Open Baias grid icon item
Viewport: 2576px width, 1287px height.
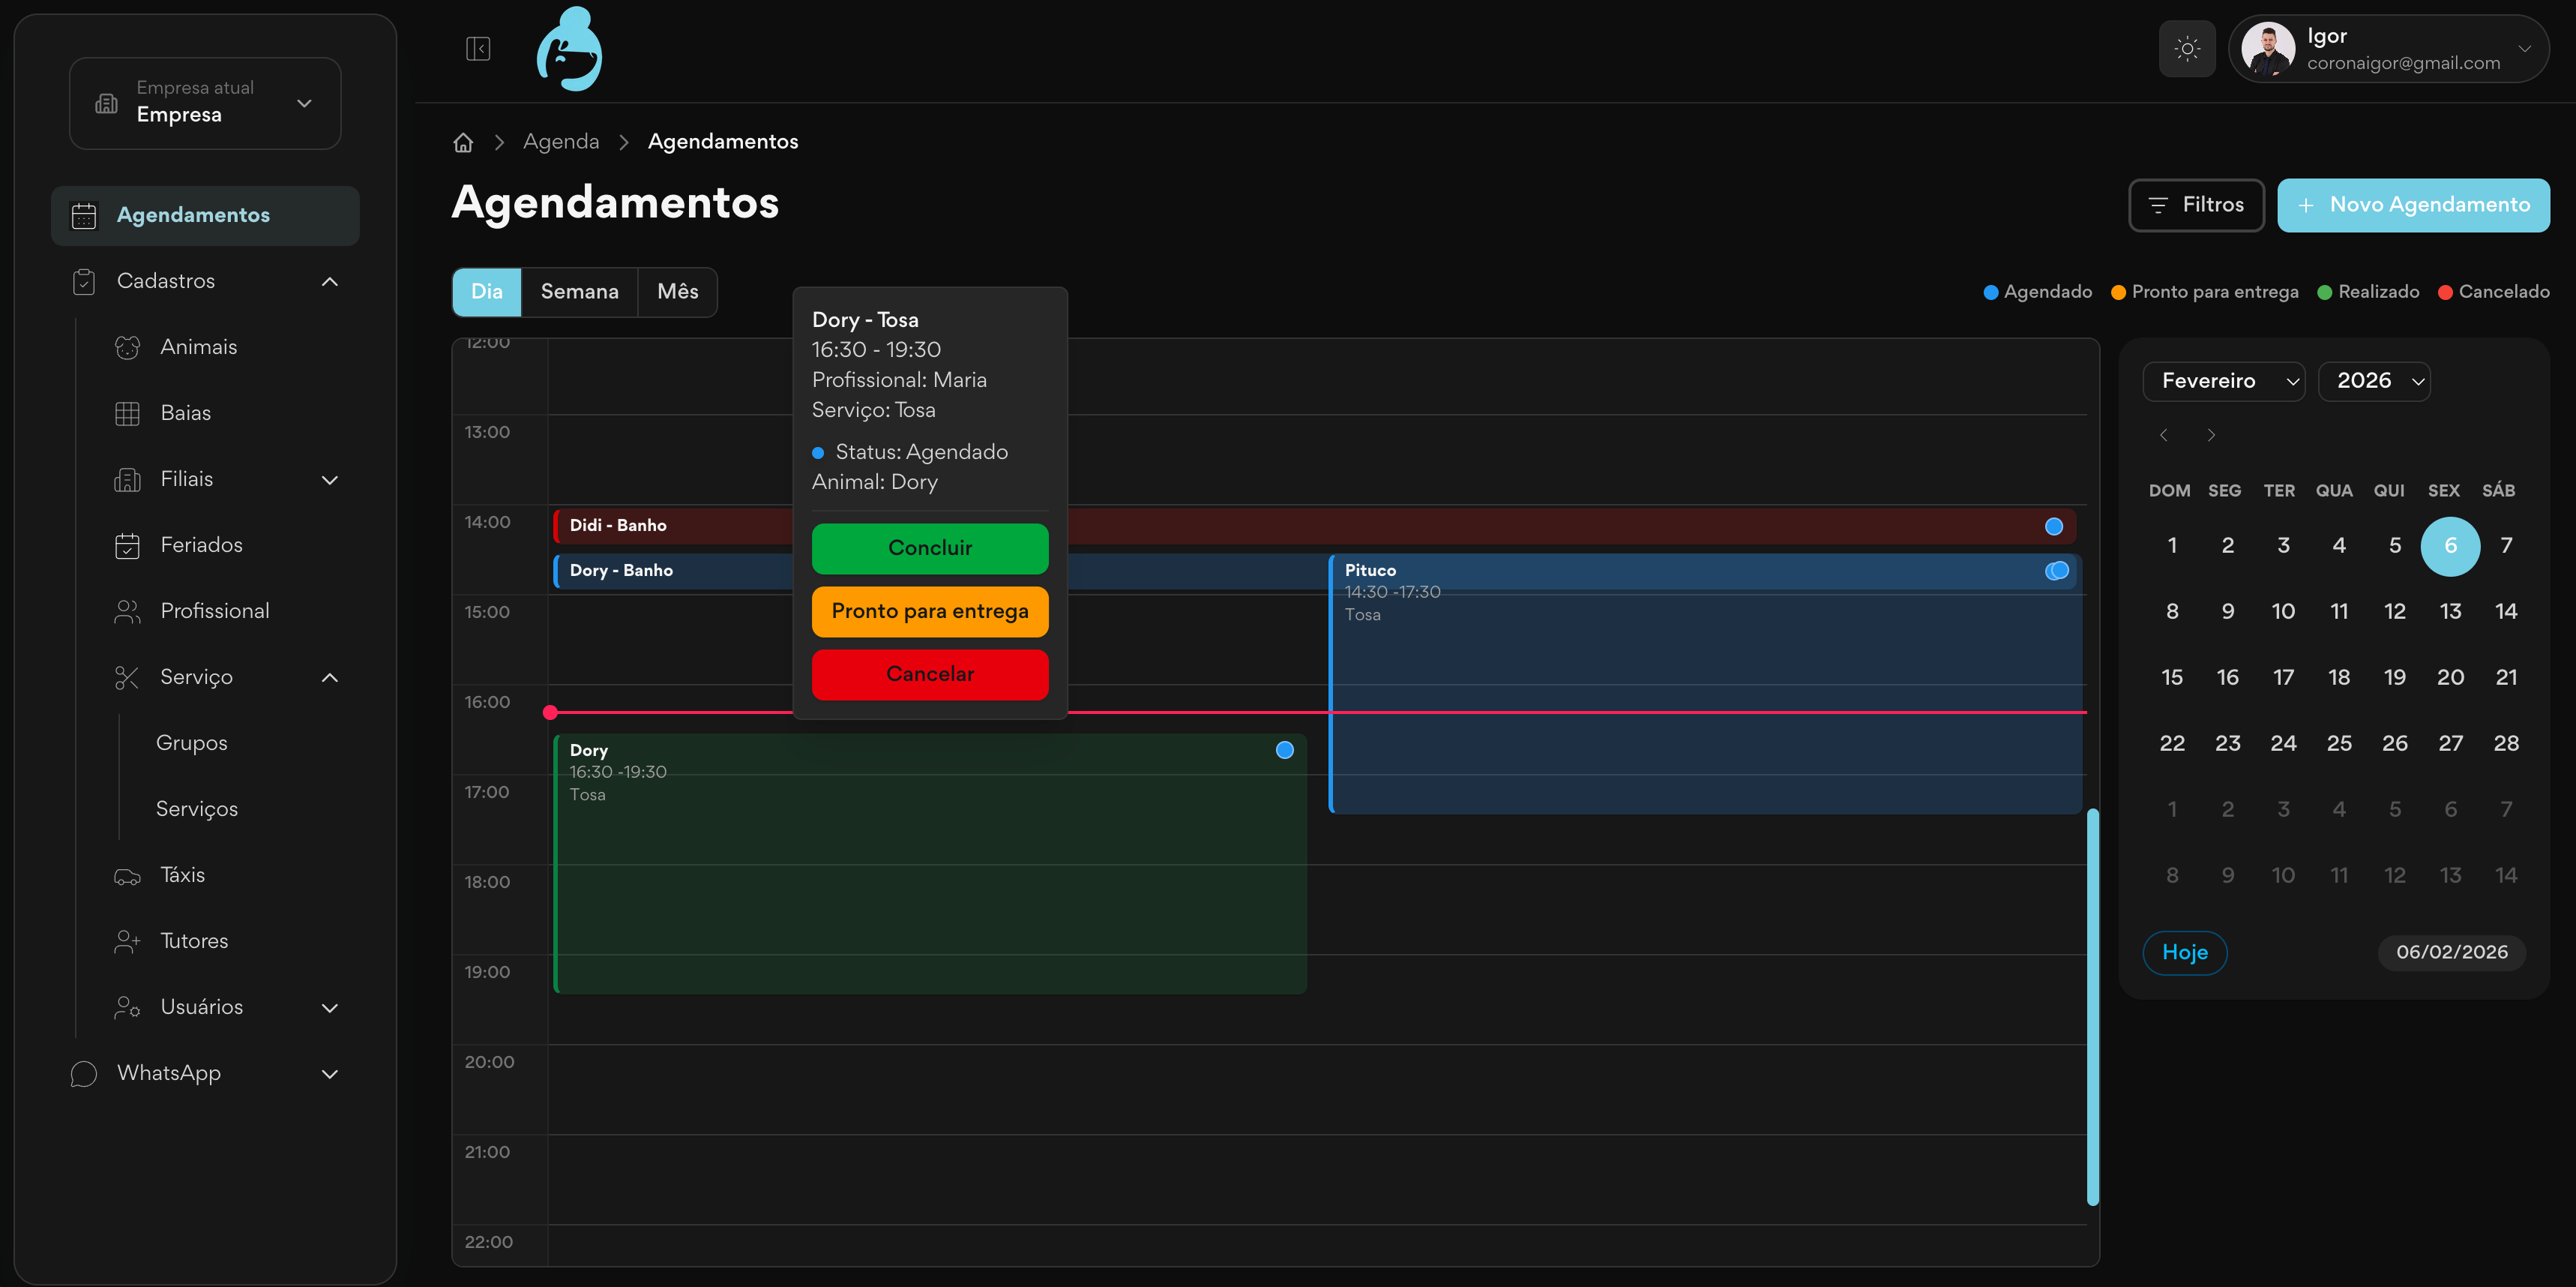[x=185, y=413]
